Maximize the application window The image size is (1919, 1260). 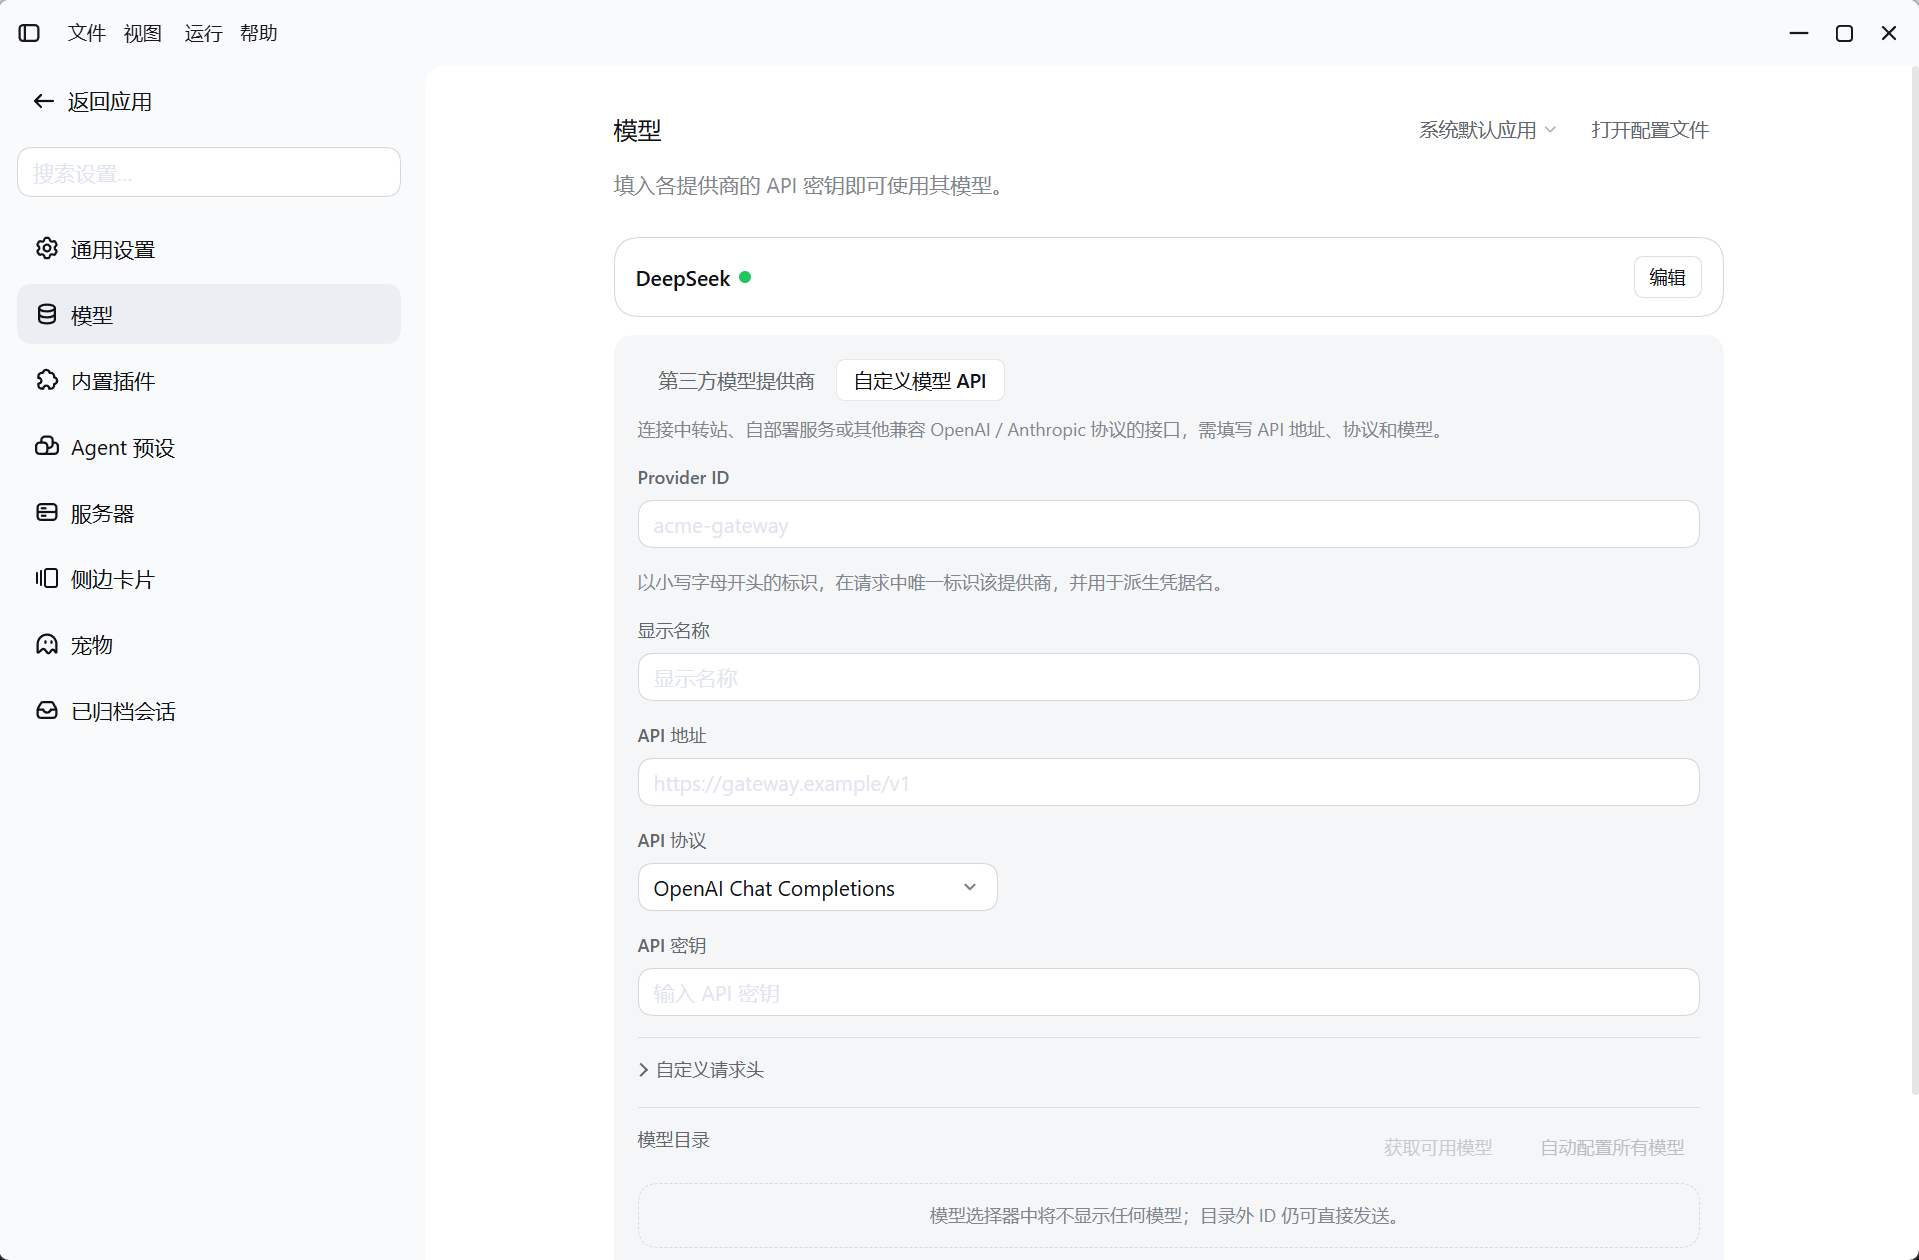pyautogui.click(x=1844, y=33)
